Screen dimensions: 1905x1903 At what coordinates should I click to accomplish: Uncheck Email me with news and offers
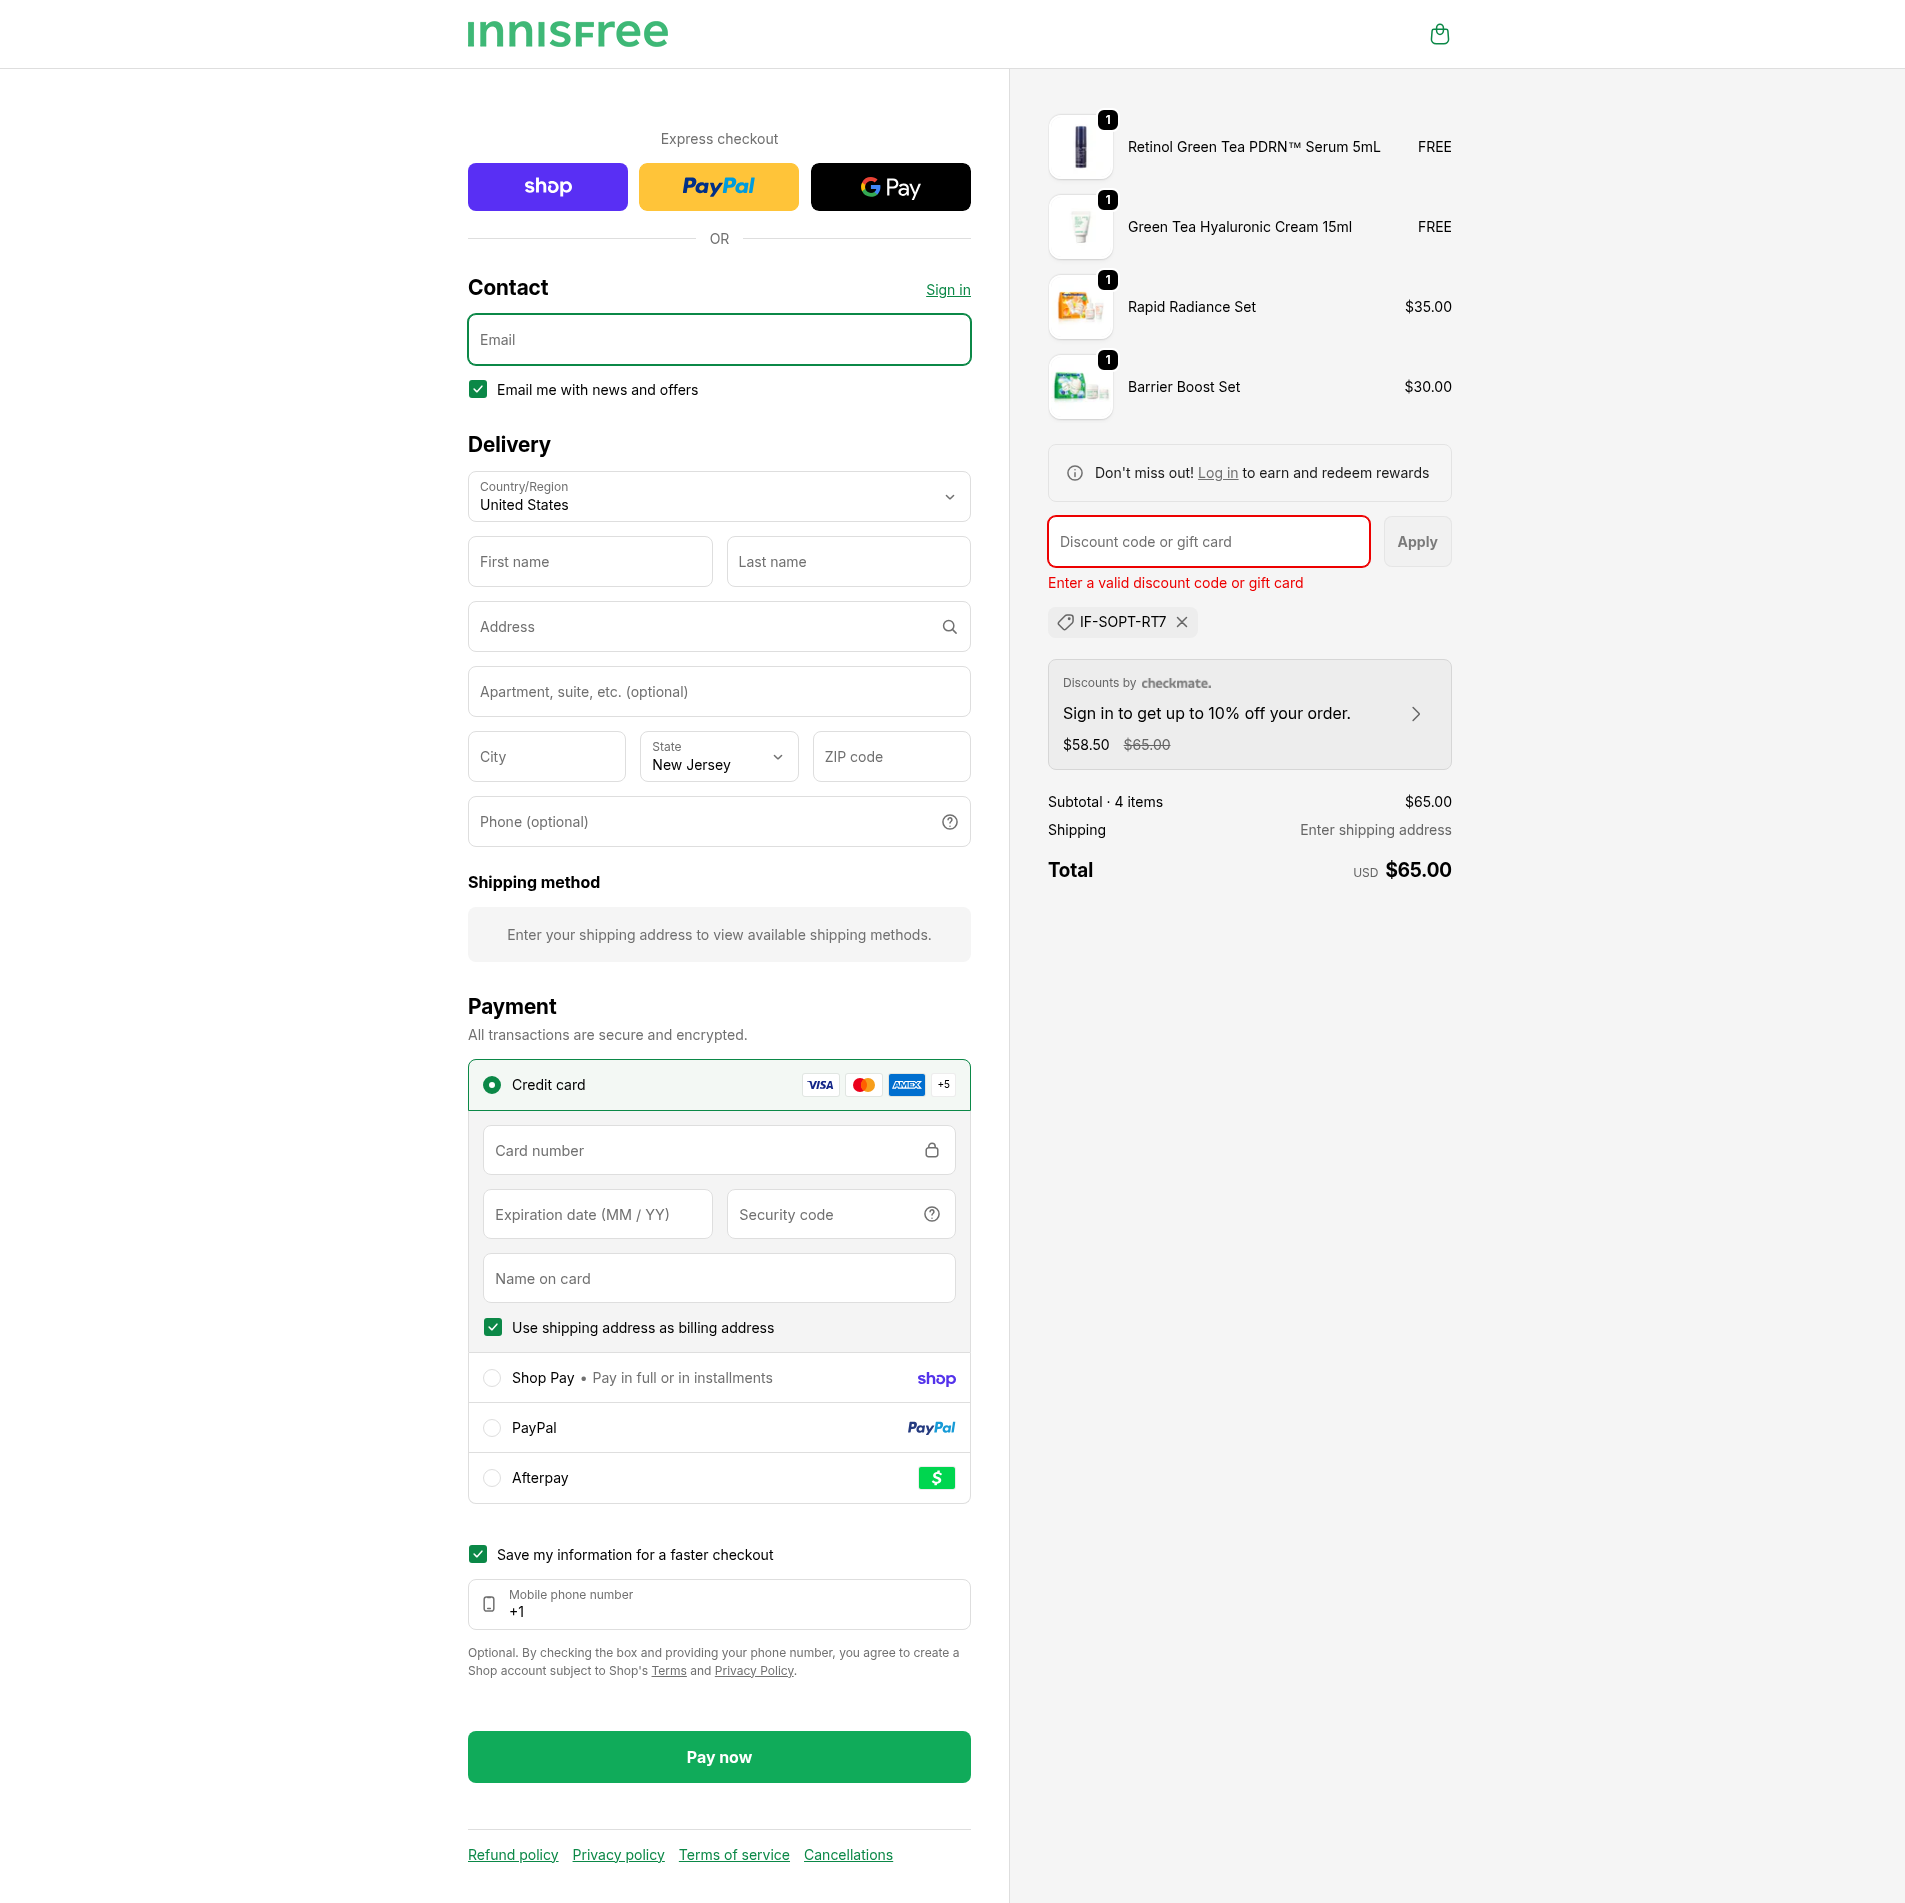coord(478,390)
